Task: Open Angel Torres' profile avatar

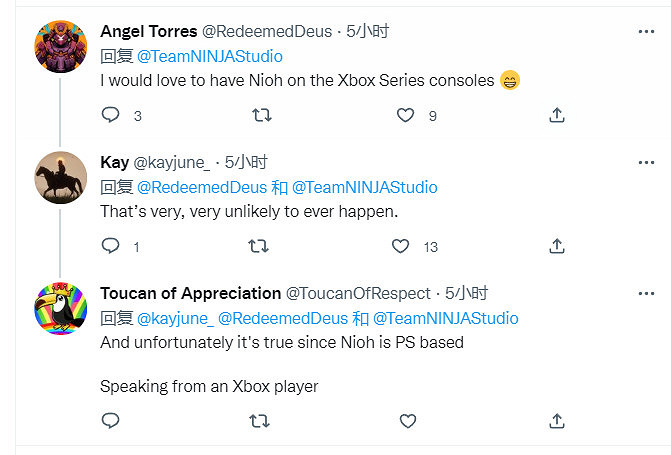Action: click(60, 45)
